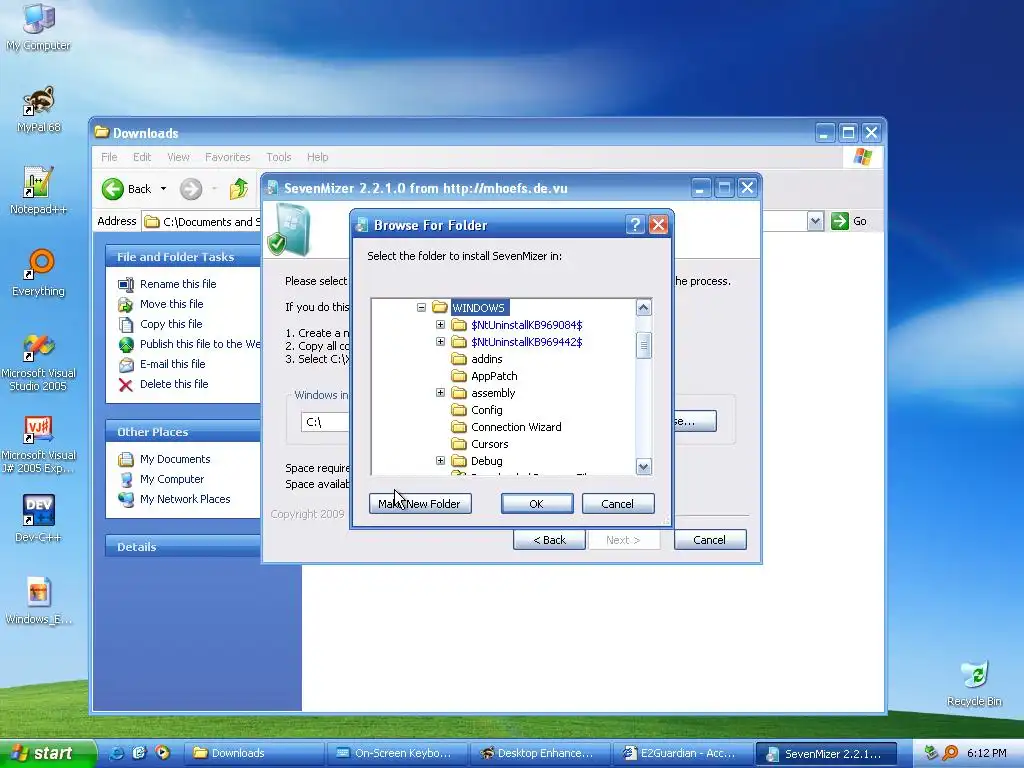Open the Tools menu in Downloads

tap(279, 157)
